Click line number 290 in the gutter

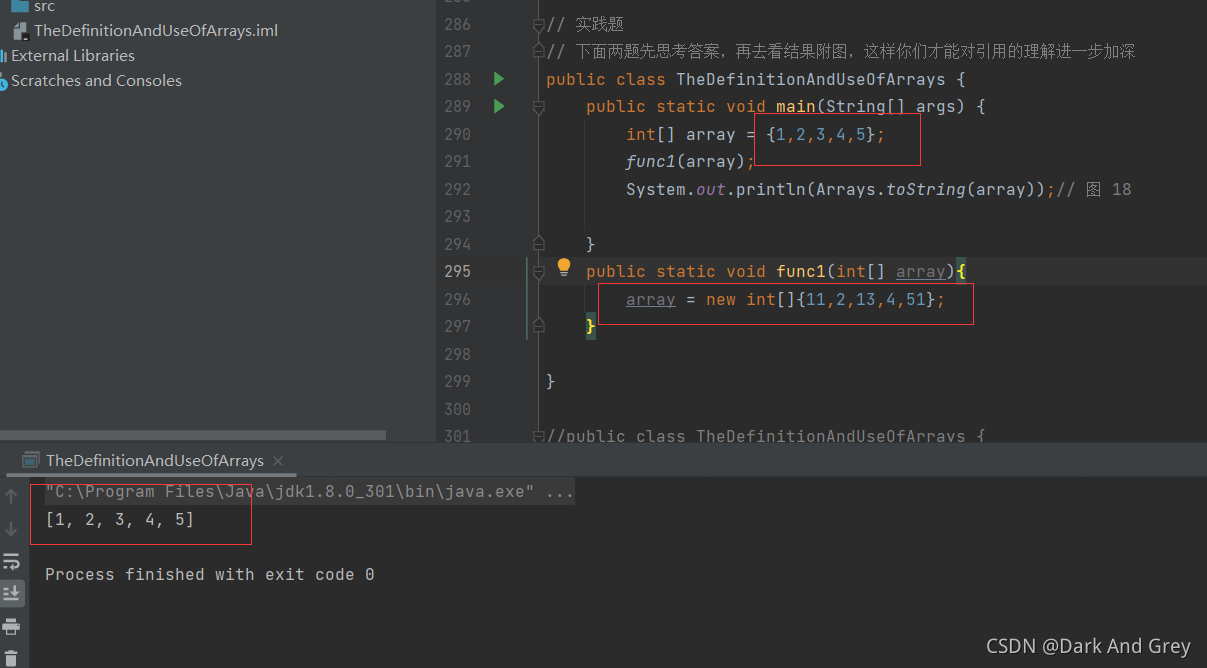(457, 134)
